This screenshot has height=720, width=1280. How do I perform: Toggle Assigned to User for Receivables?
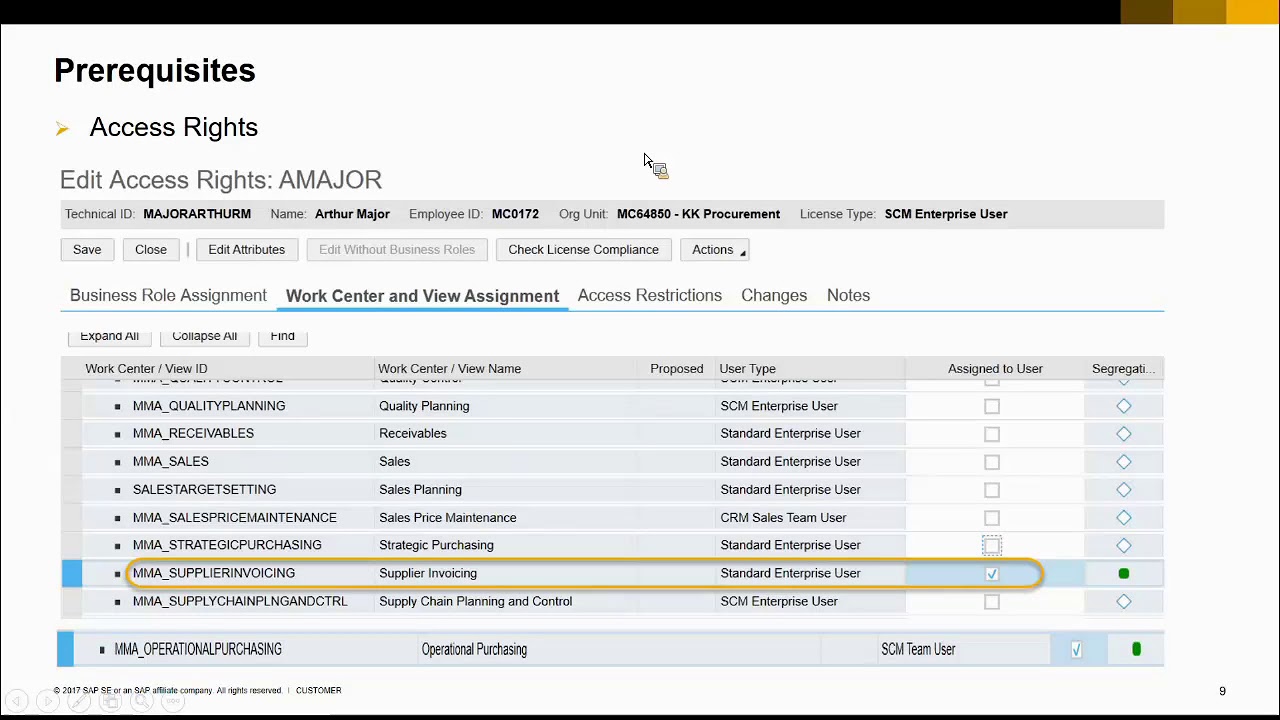[x=992, y=434]
